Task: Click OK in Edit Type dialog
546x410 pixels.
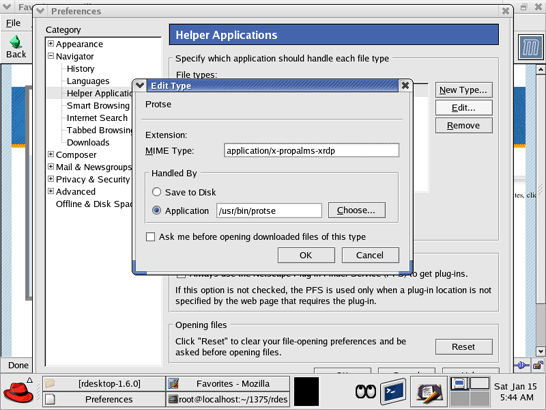Action: click(306, 255)
